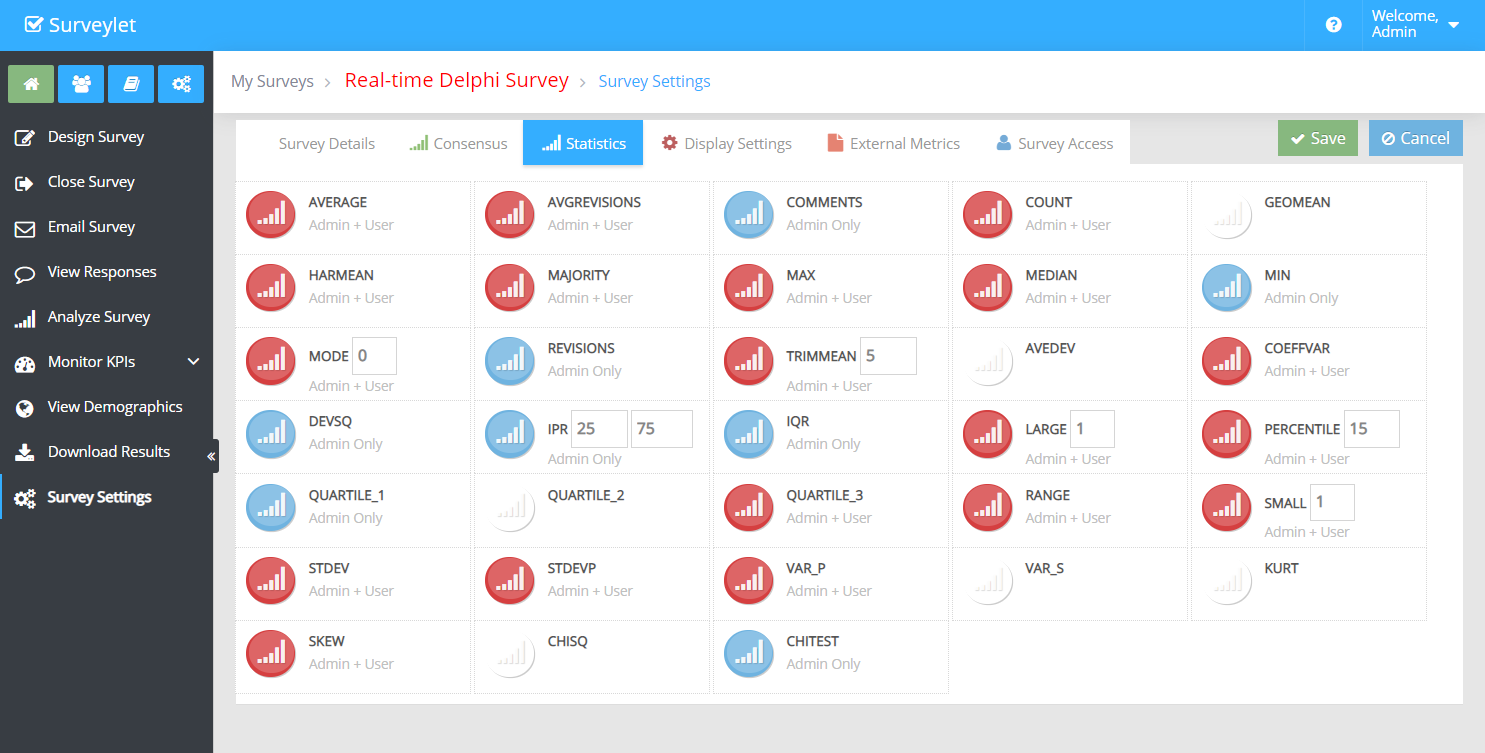1485x753 pixels.
Task: Toggle the COMMENTS statistic circle
Action: (749, 215)
